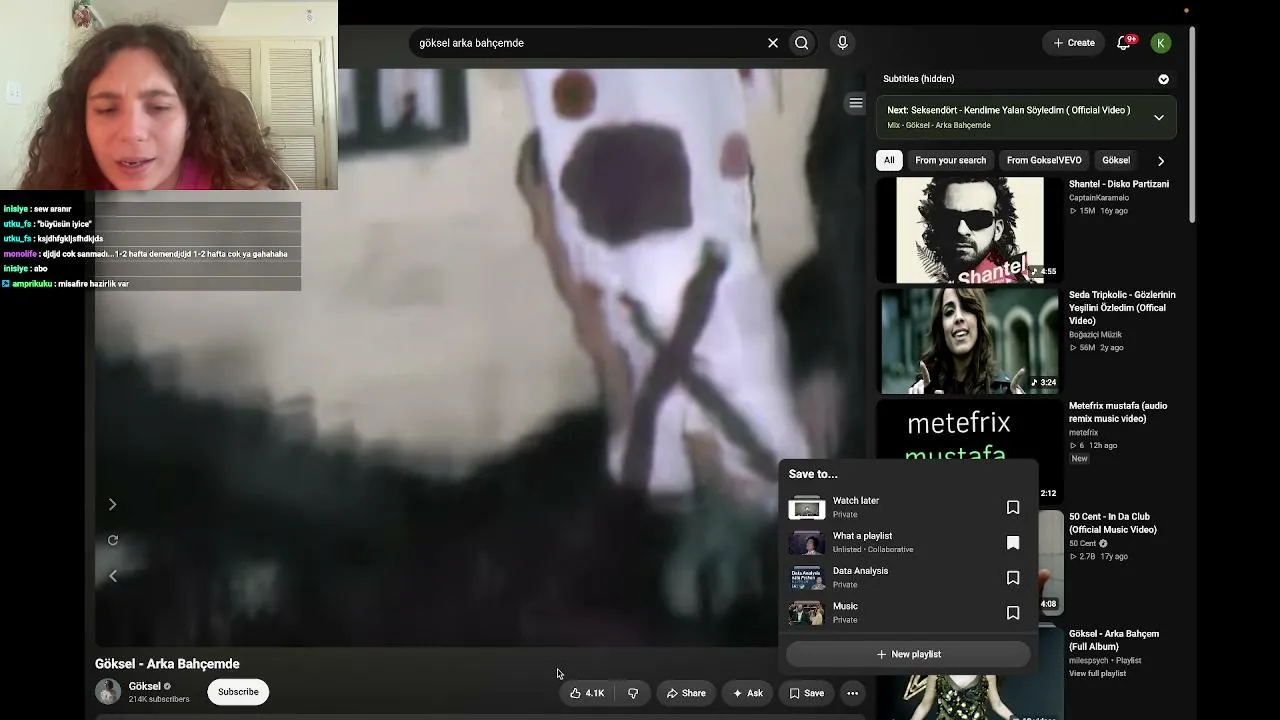Click the Ask button

[x=748, y=693]
